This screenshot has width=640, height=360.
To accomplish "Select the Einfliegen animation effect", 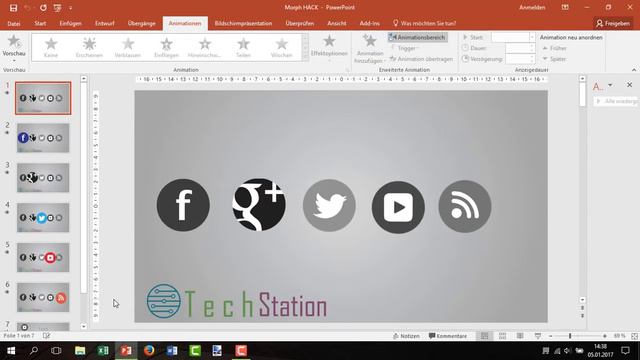I will [x=166, y=47].
